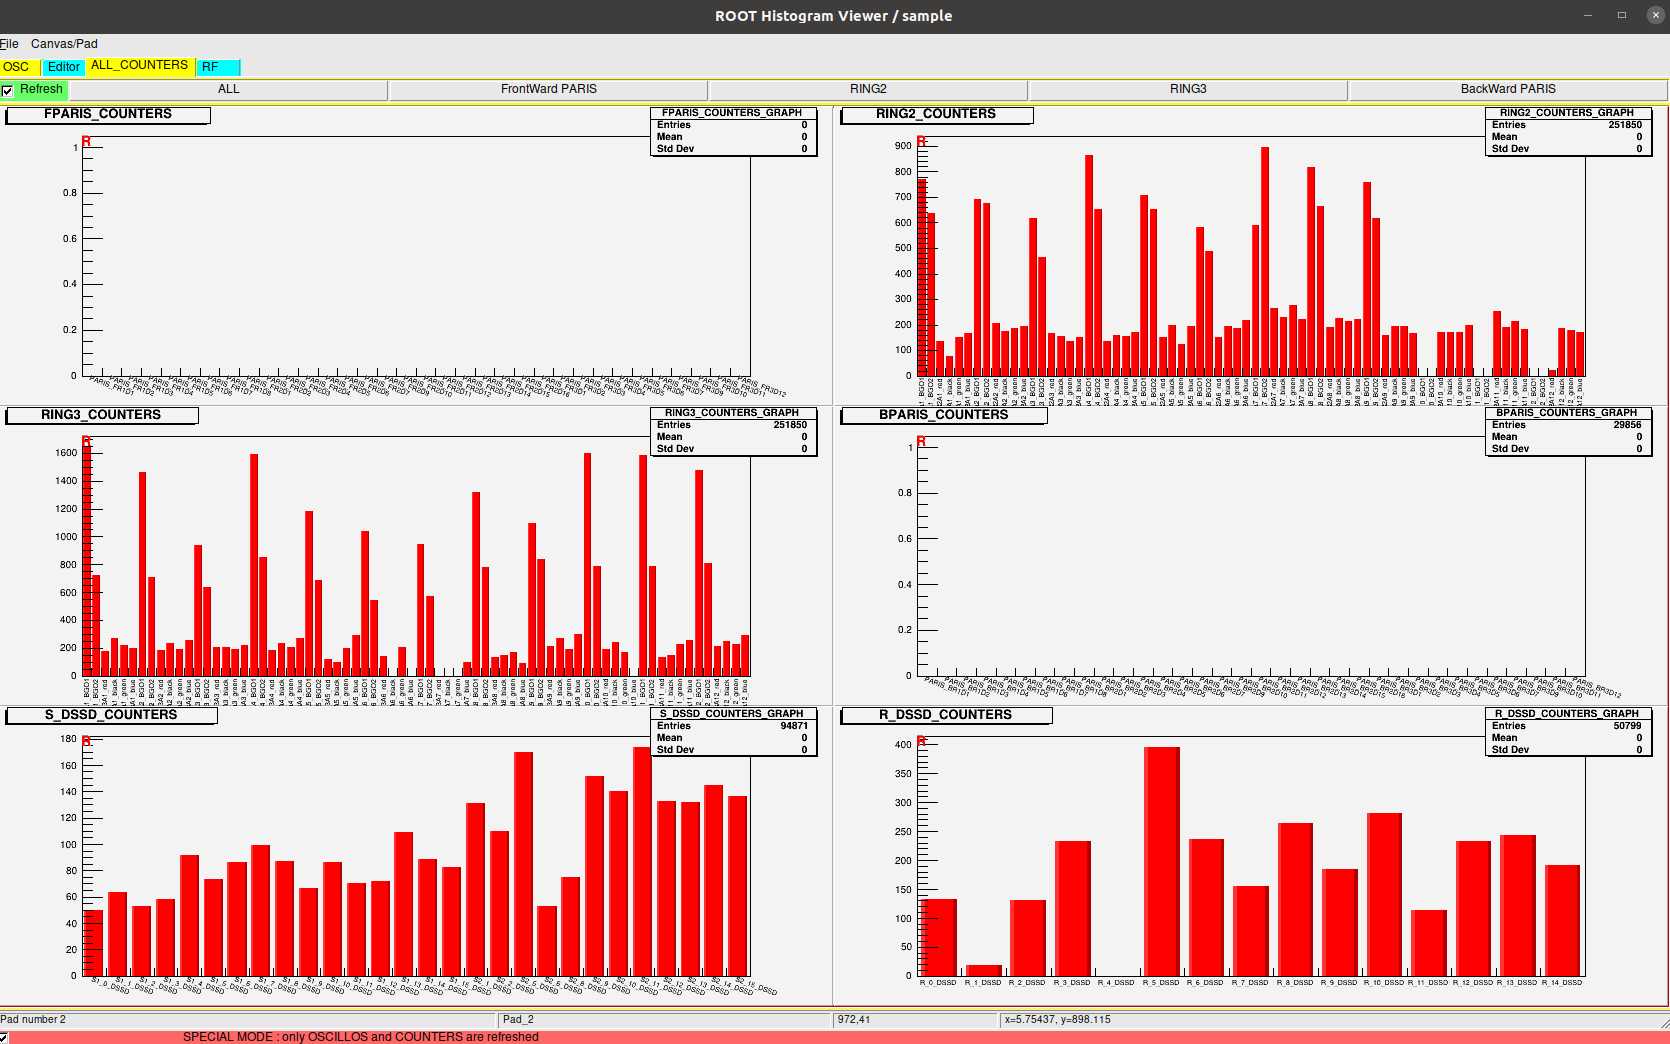
Task: Switch to the OSC tab
Action: [x=17, y=67]
